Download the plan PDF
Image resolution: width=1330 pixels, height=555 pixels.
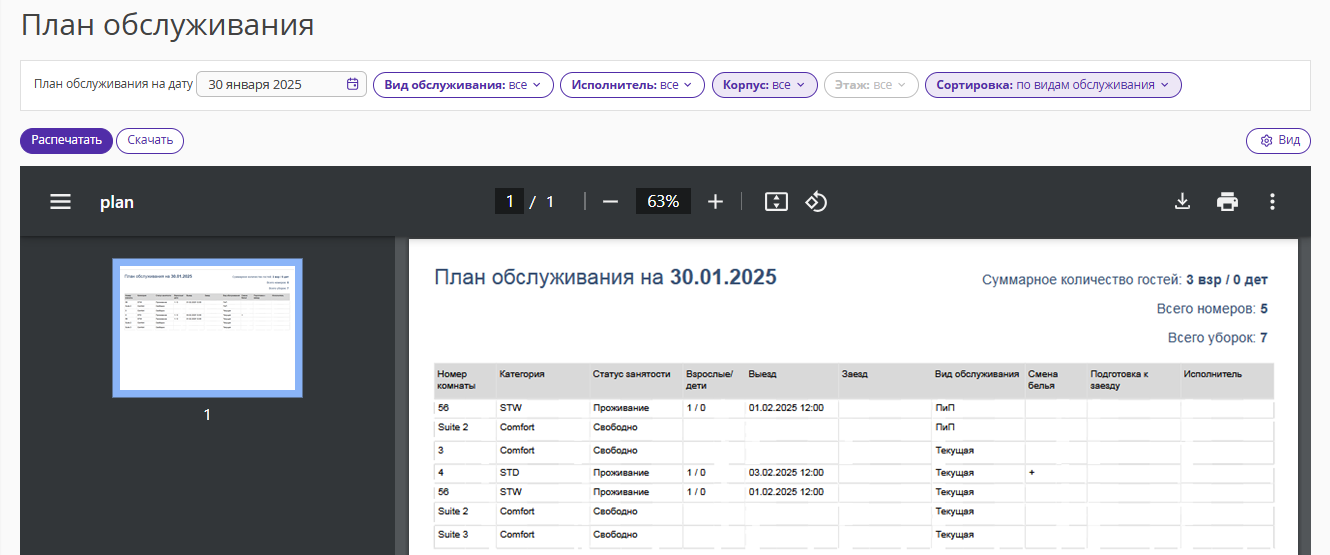1182,201
